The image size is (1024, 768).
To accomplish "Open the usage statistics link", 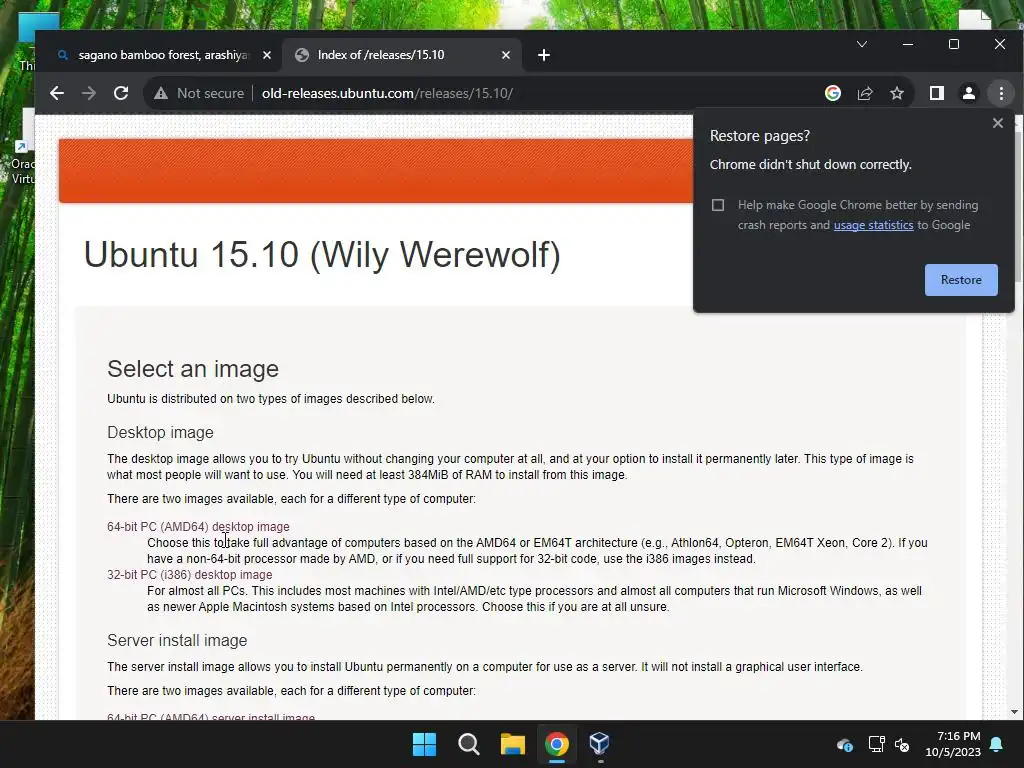I will pyautogui.click(x=874, y=225).
